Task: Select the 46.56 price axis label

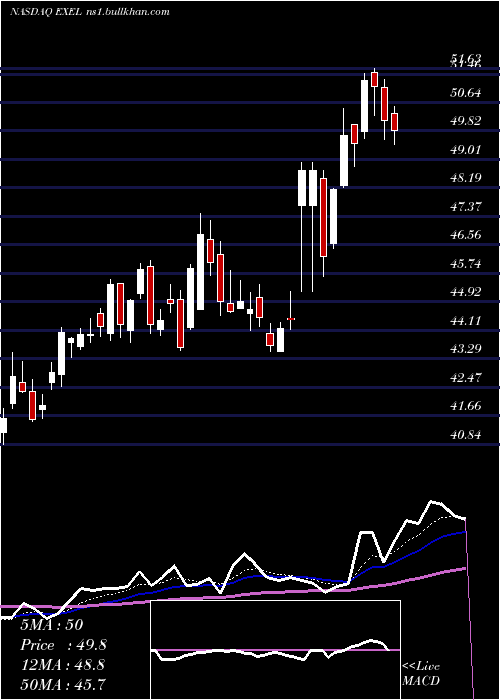Action: point(466,234)
